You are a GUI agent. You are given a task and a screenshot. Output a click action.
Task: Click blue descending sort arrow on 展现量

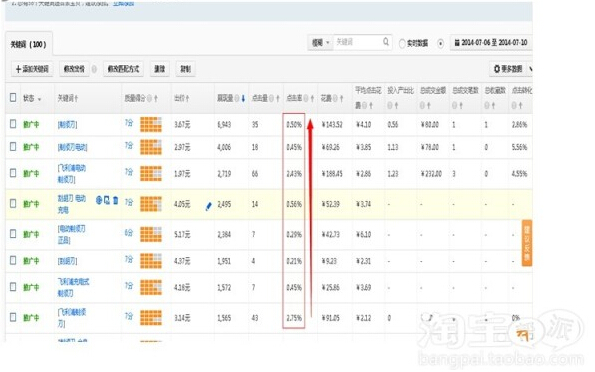click(243, 98)
